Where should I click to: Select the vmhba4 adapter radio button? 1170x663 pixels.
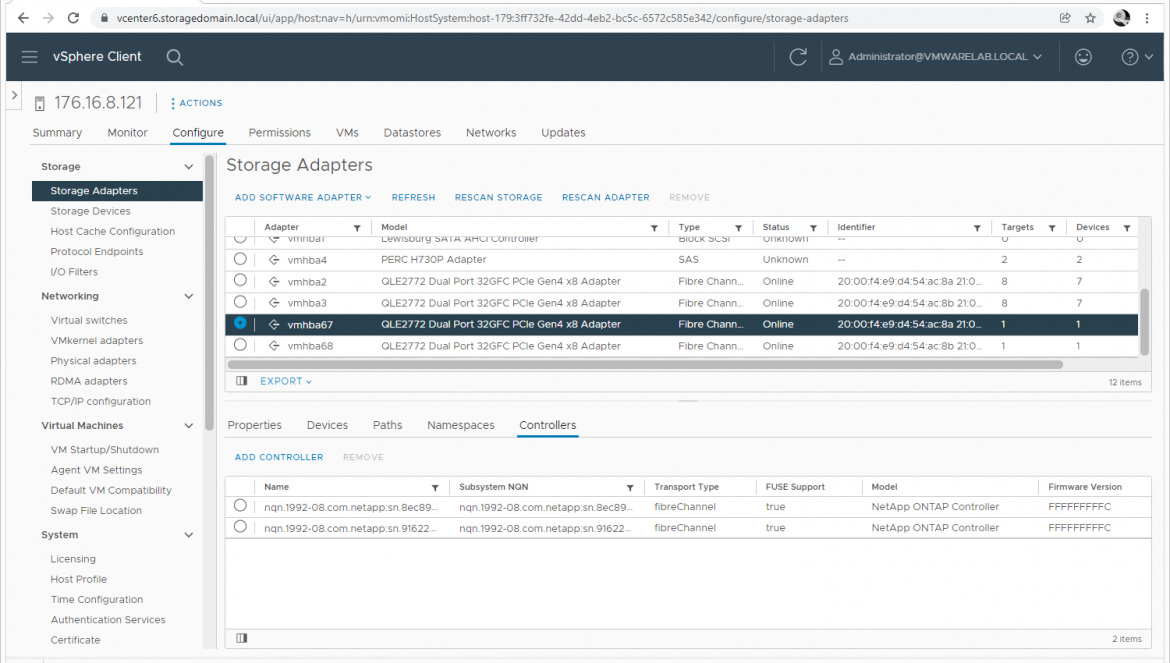coord(240,259)
